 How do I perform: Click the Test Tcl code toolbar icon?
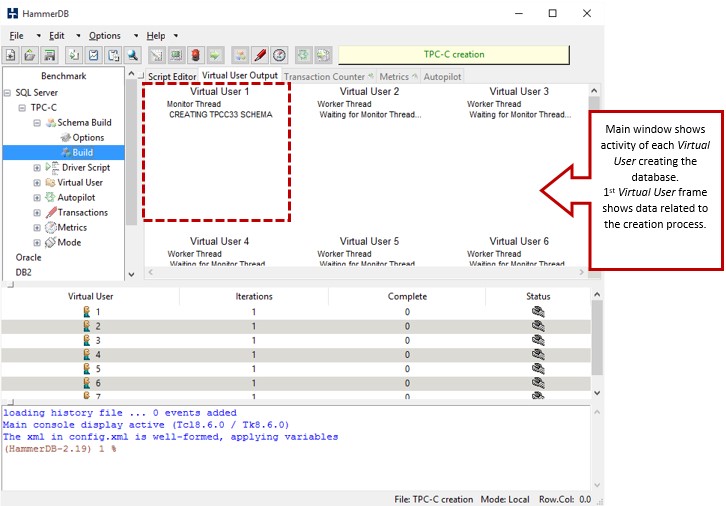(157, 55)
